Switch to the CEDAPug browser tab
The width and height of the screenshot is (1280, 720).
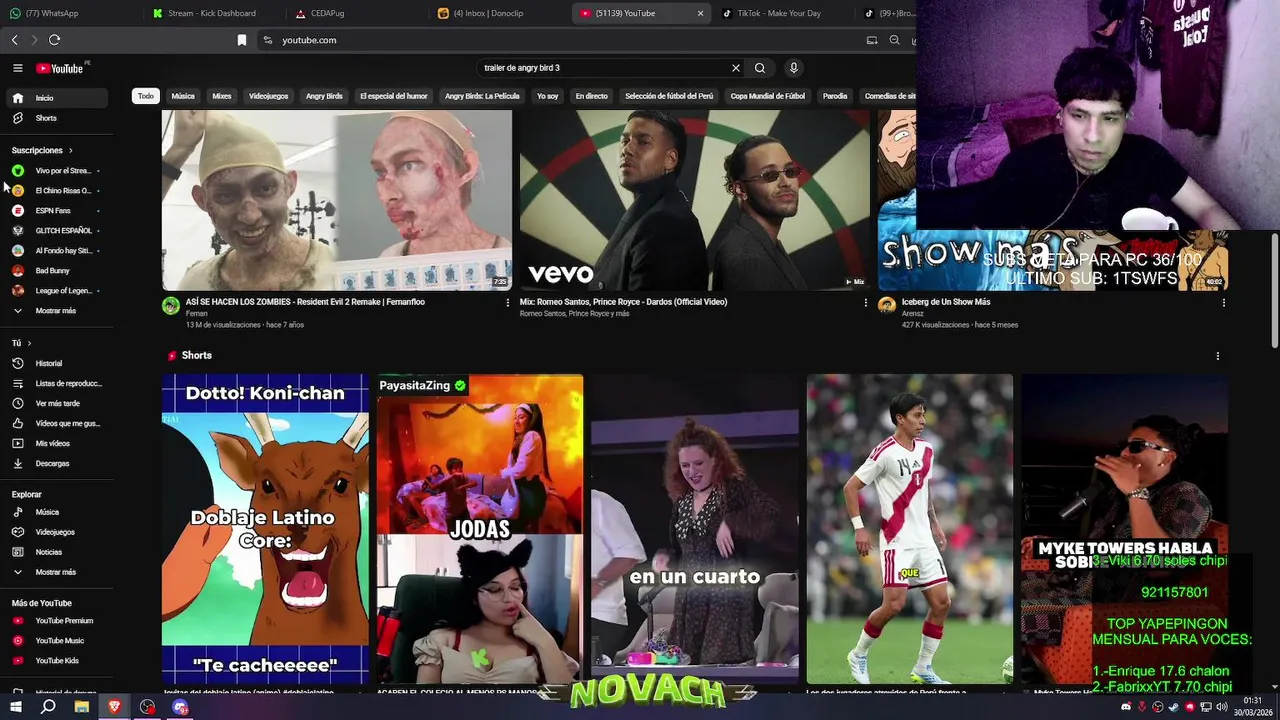[x=357, y=13]
